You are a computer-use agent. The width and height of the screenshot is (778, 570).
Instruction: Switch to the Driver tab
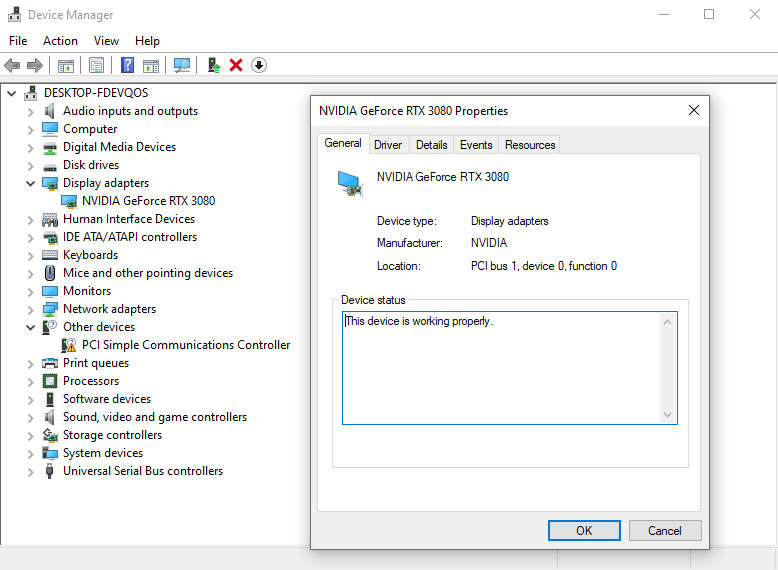click(388, 145)
